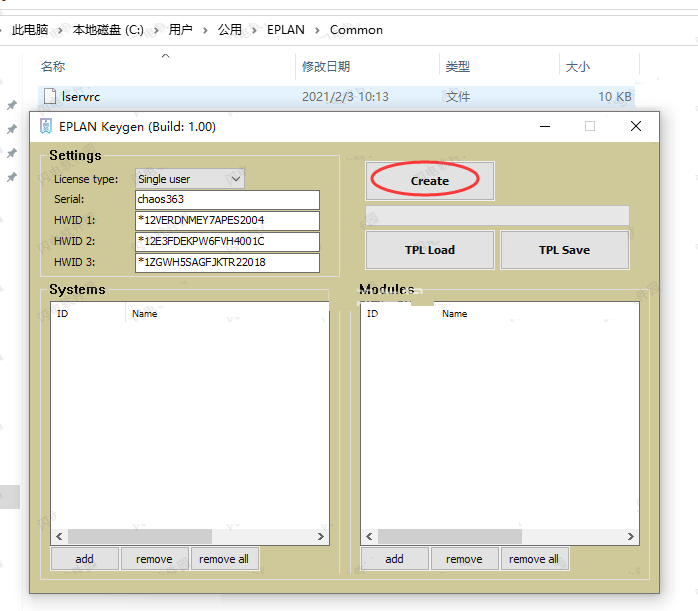Image resolution: width=698 pixels, height=611 pixels.
Task: Expand breadcrumb chevron after 公用
Action: tap(254, 30)
